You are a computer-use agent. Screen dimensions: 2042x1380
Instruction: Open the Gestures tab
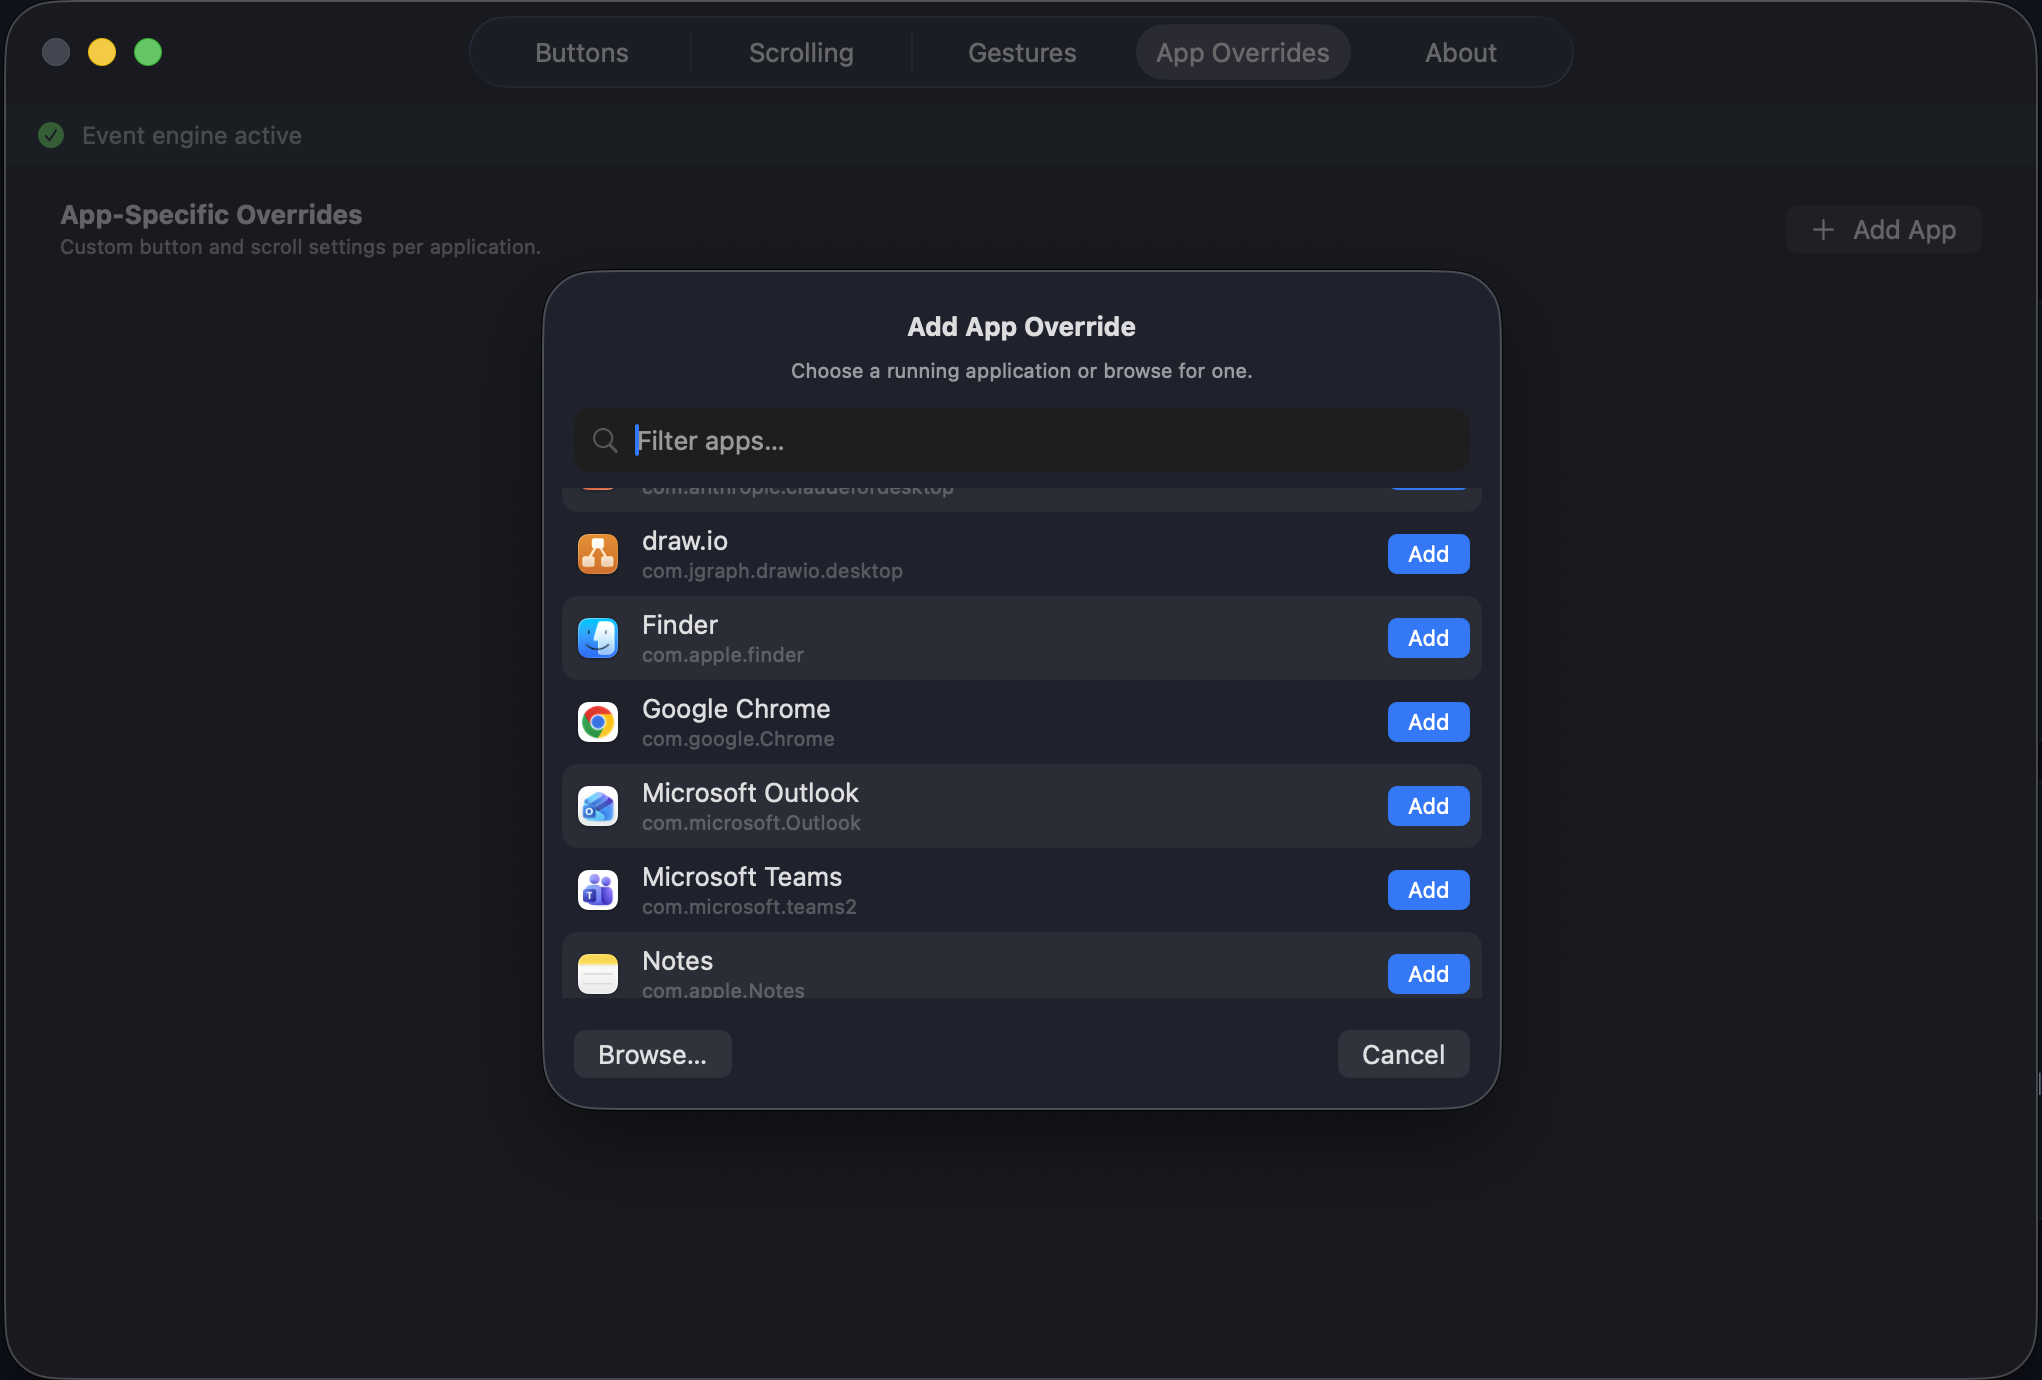tap(1022, 52)
